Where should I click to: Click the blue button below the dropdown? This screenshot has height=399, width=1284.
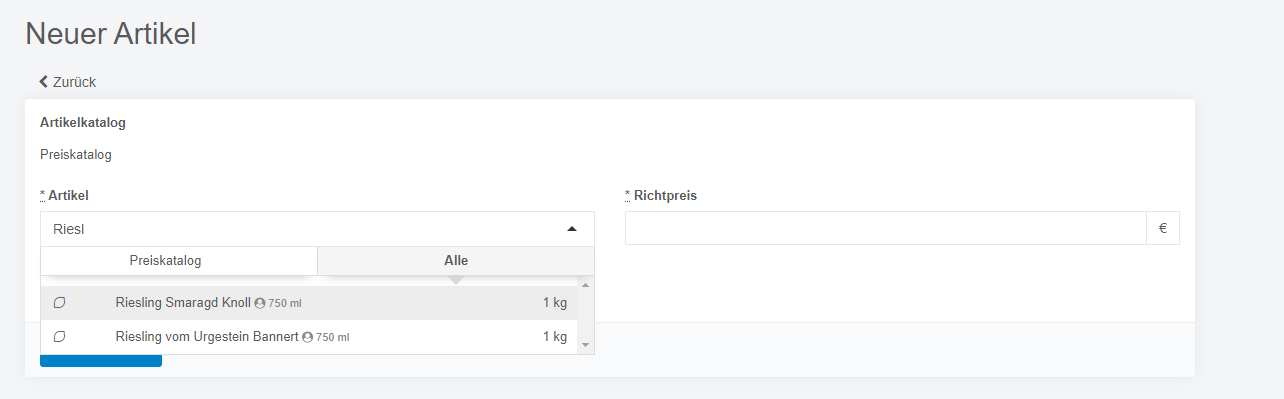[x=101, y=360]
